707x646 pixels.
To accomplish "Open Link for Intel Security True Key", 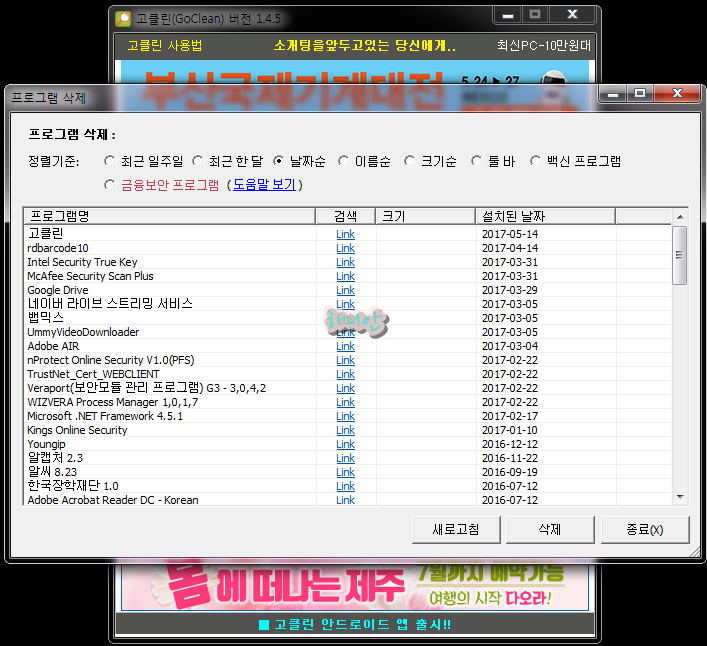I will (x=345, y=262).
